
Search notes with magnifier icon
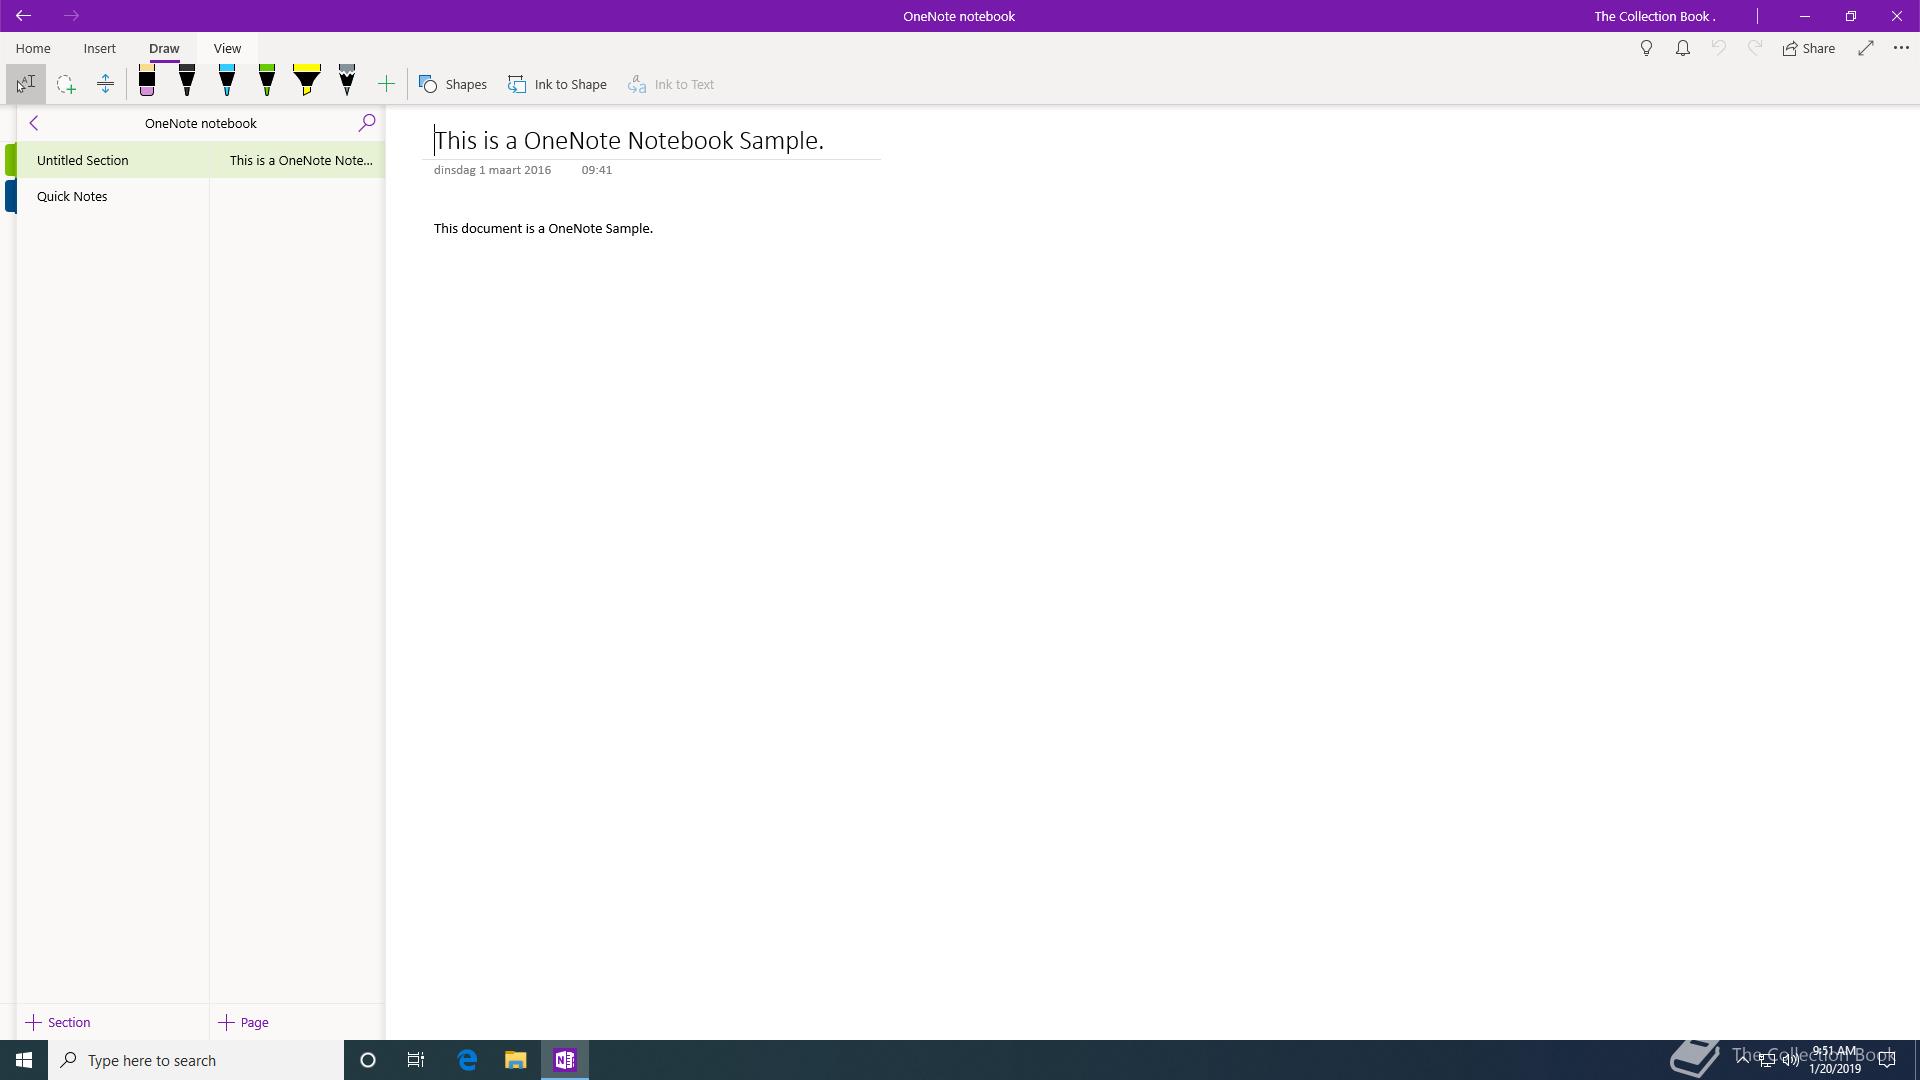(x=367, y=123)
